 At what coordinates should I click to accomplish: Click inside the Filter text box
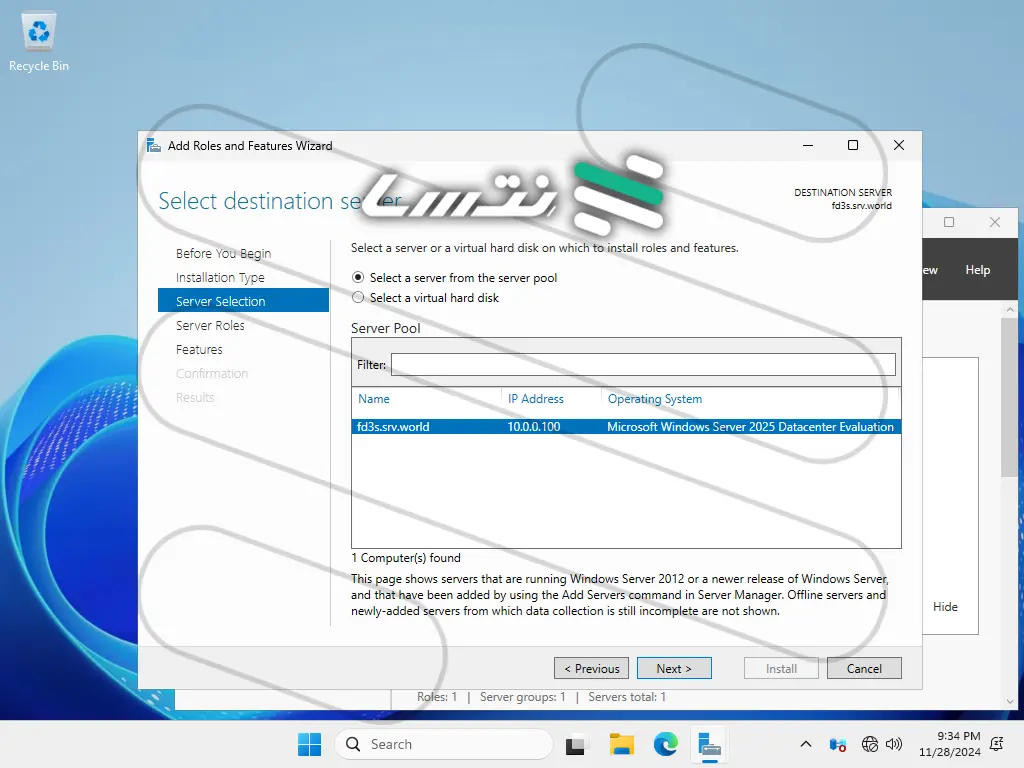pos(642,365)
